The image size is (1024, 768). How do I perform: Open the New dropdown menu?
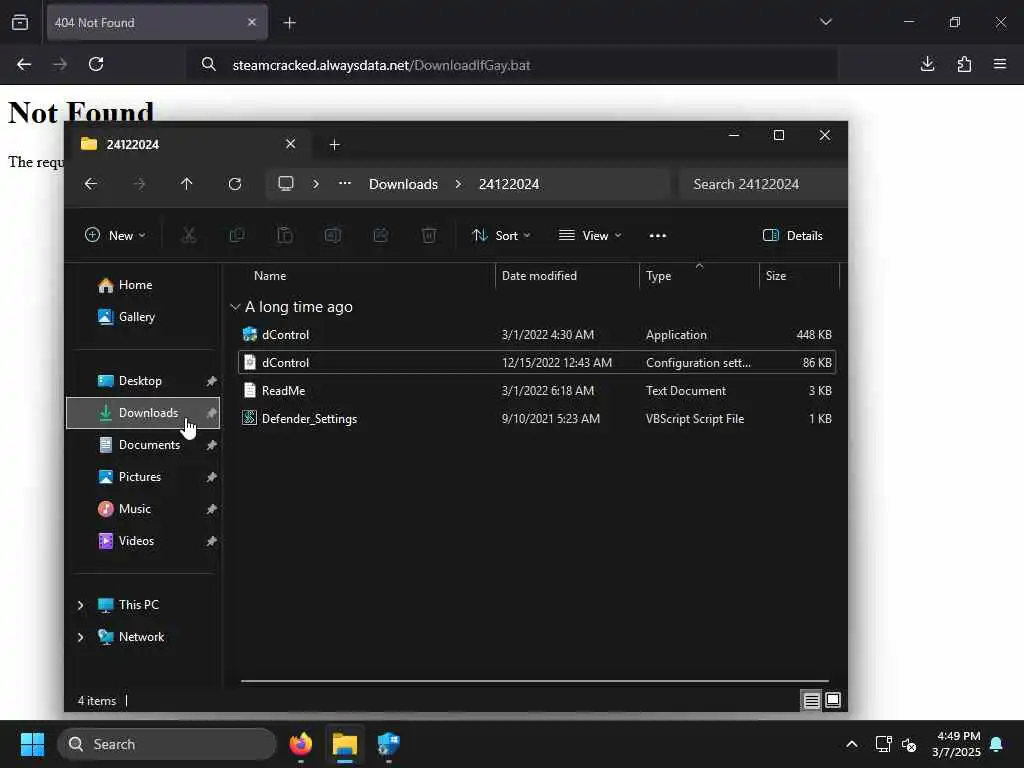115,236
